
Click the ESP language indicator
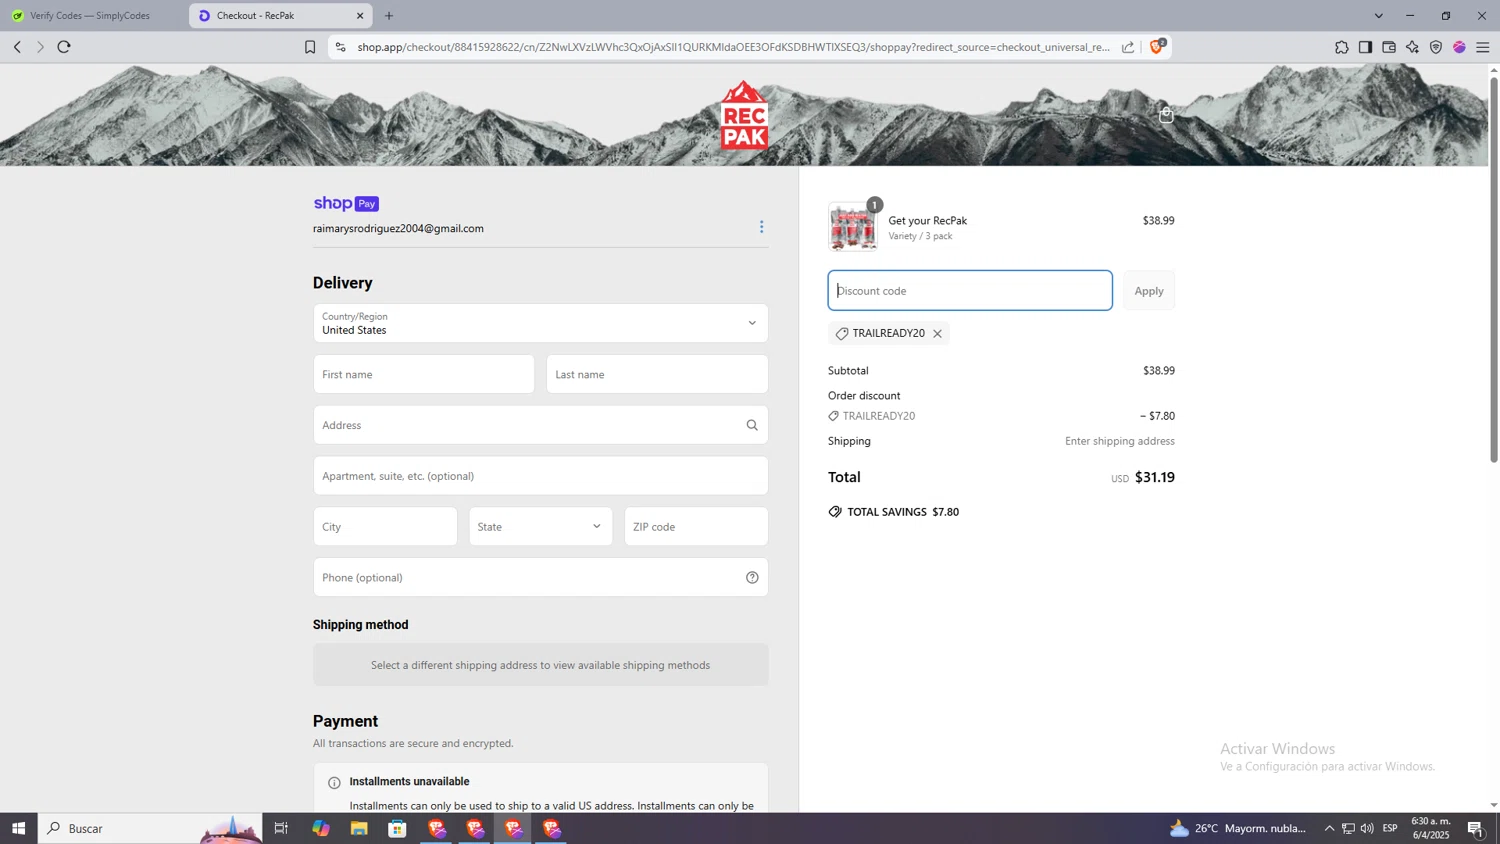[x=1390, y=828]
